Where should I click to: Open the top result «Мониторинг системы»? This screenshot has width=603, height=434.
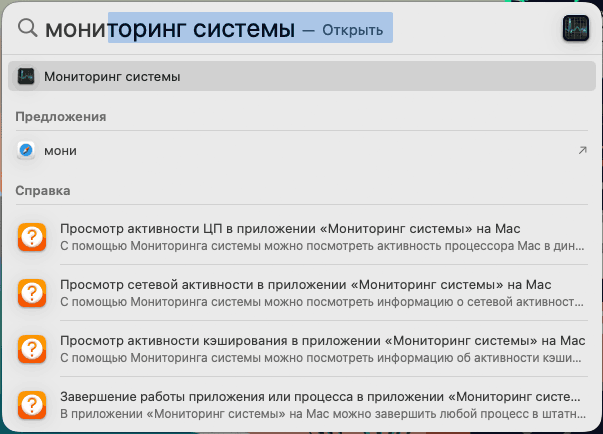point(302,76)
